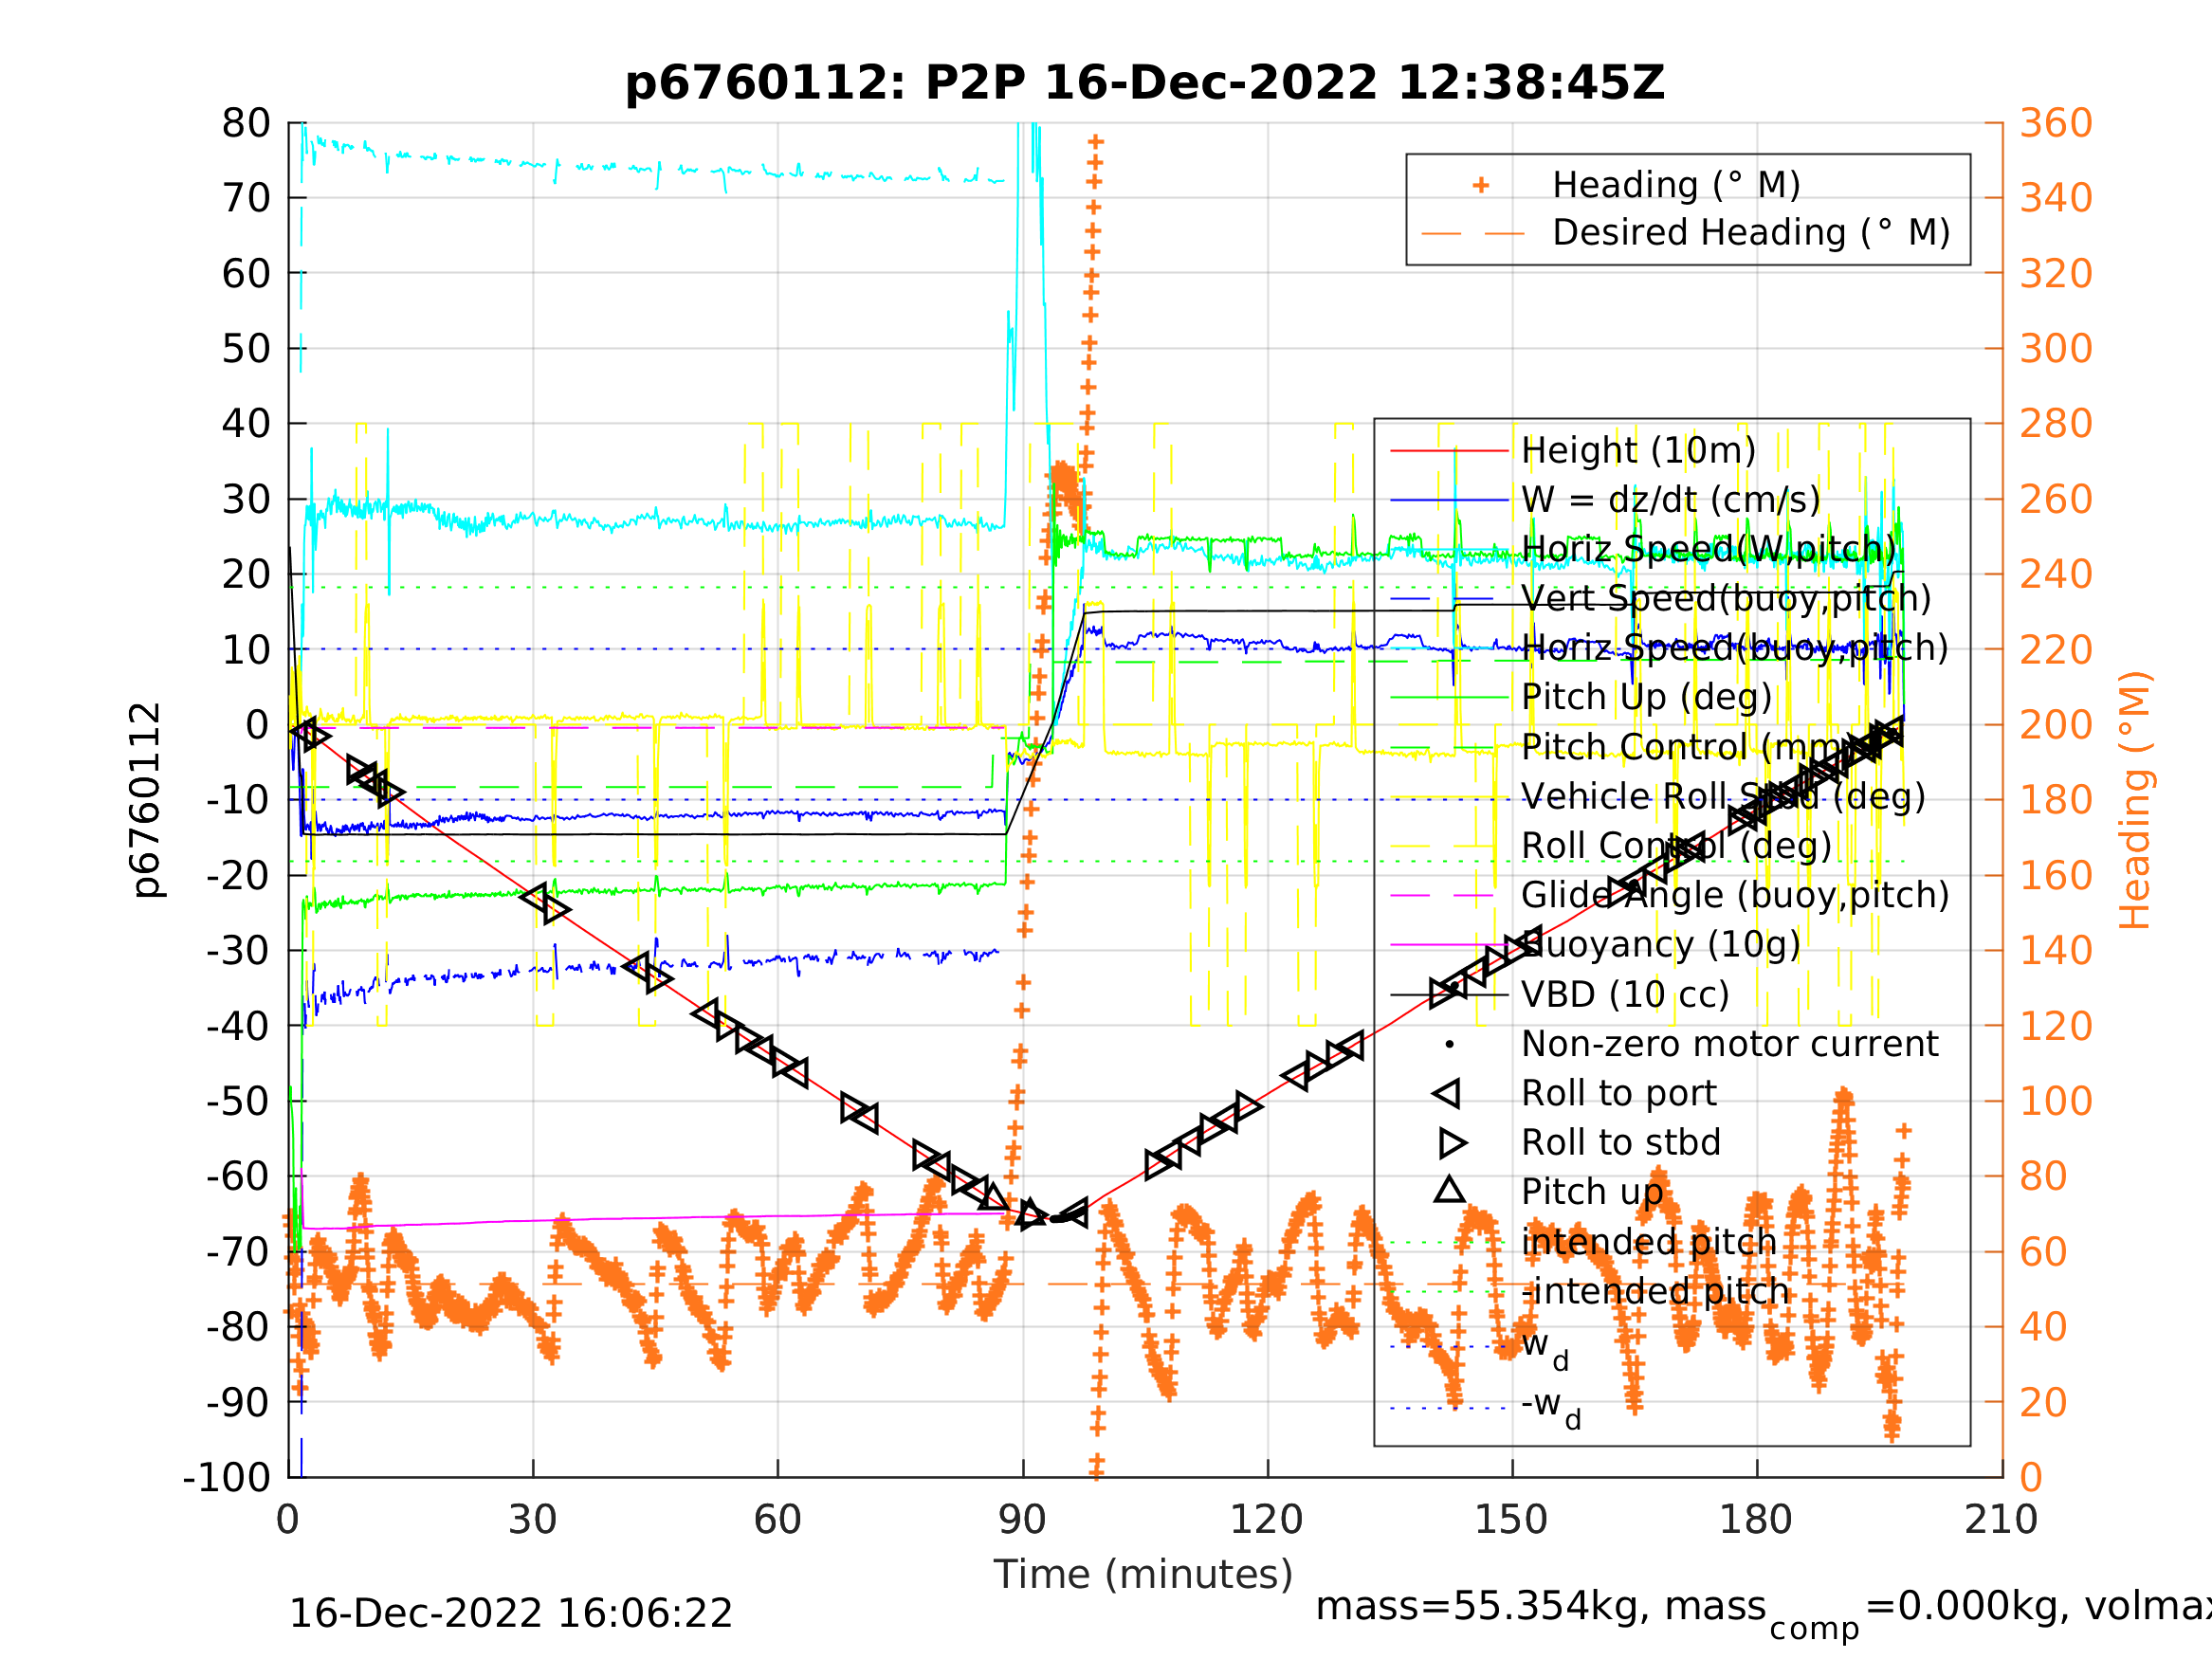Click x-axis tick label '150'
This screenshot has height=1659, width=2212.
click(1511, 1520)
